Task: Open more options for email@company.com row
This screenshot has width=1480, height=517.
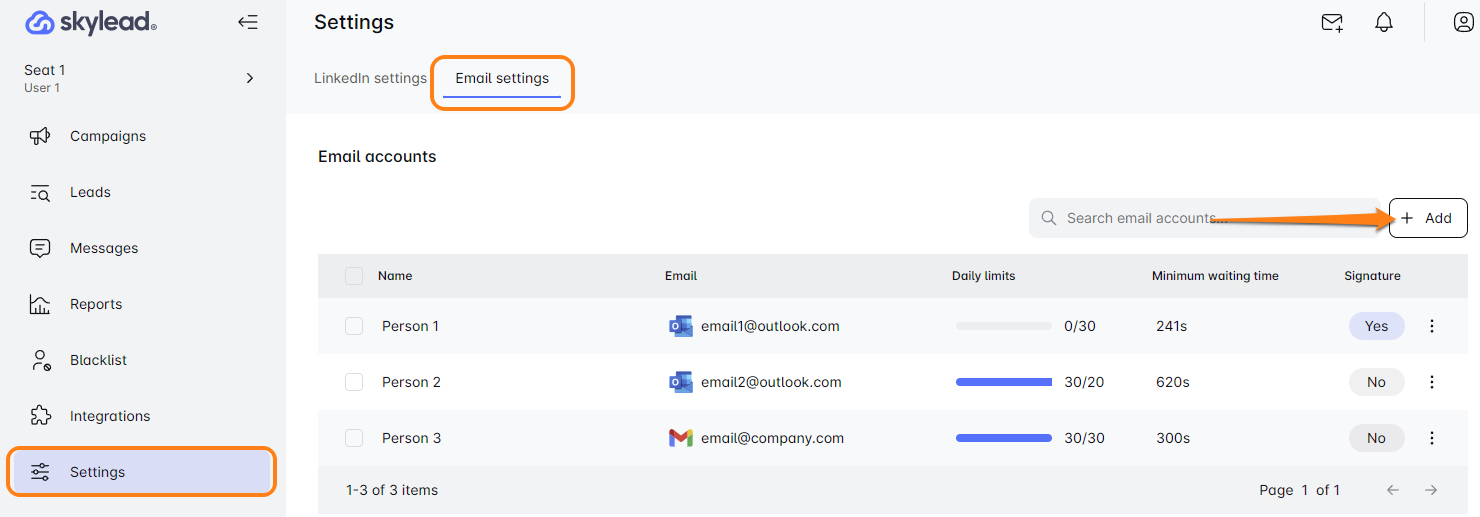Action: 1432,438
